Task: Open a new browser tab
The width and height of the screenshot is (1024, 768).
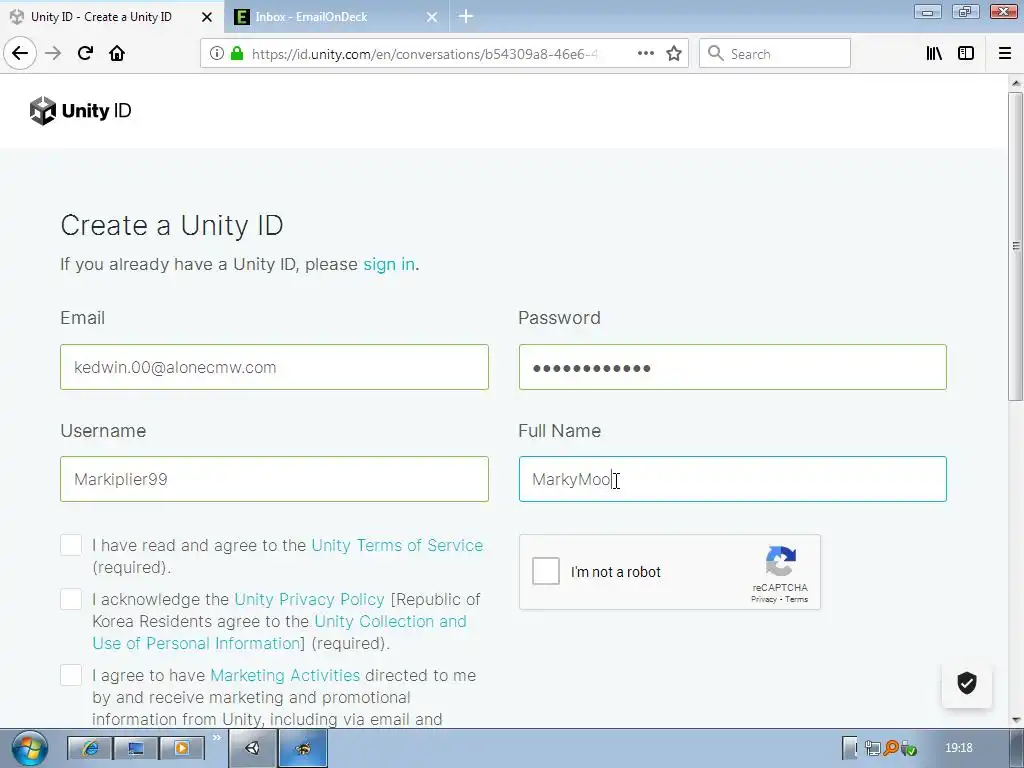Action: (x=466, y=16)
